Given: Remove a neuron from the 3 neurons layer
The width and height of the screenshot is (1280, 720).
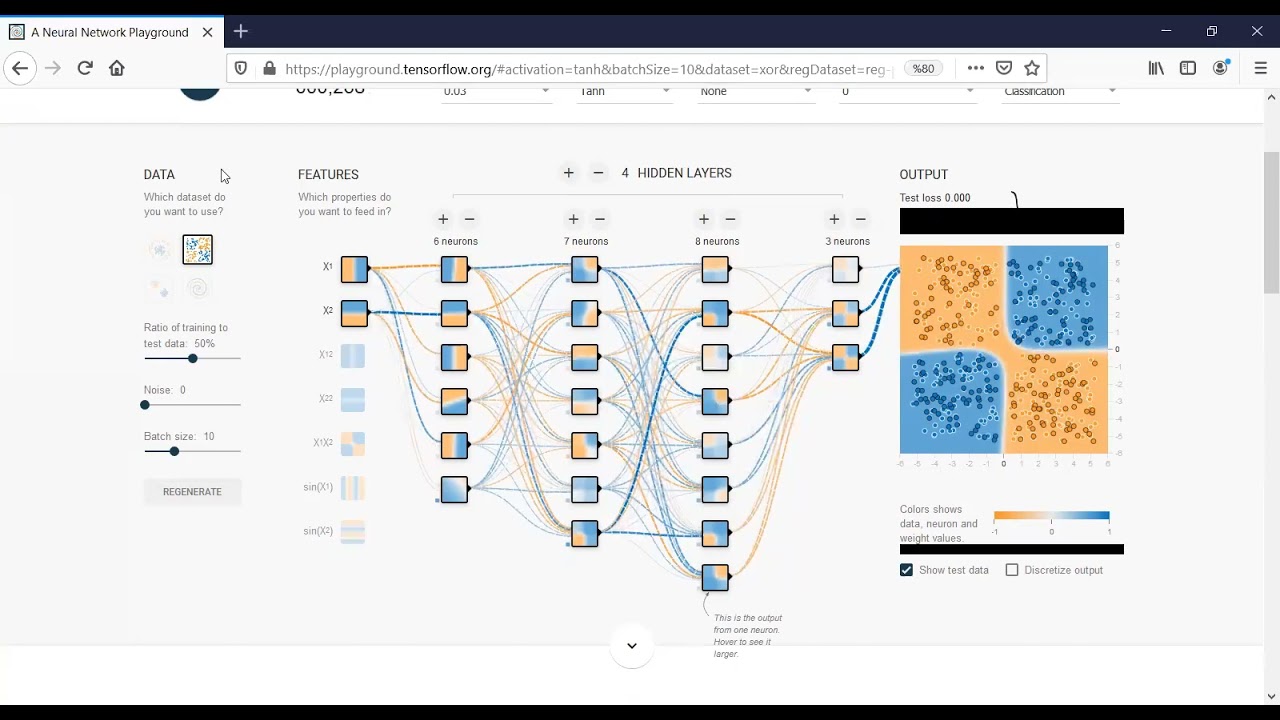Looking at the screenshot, I should (x=860, y=219).
